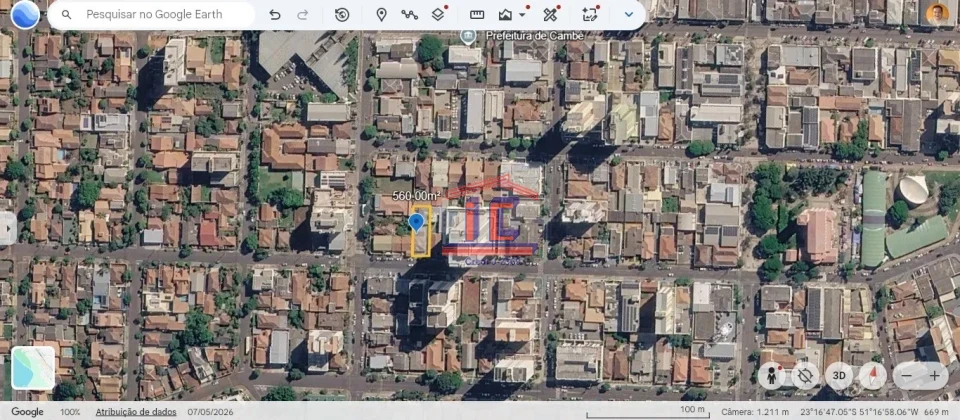Screen dimensions: 960x420
Task: Toggle rotation lock icon
Action: (804, 375)
